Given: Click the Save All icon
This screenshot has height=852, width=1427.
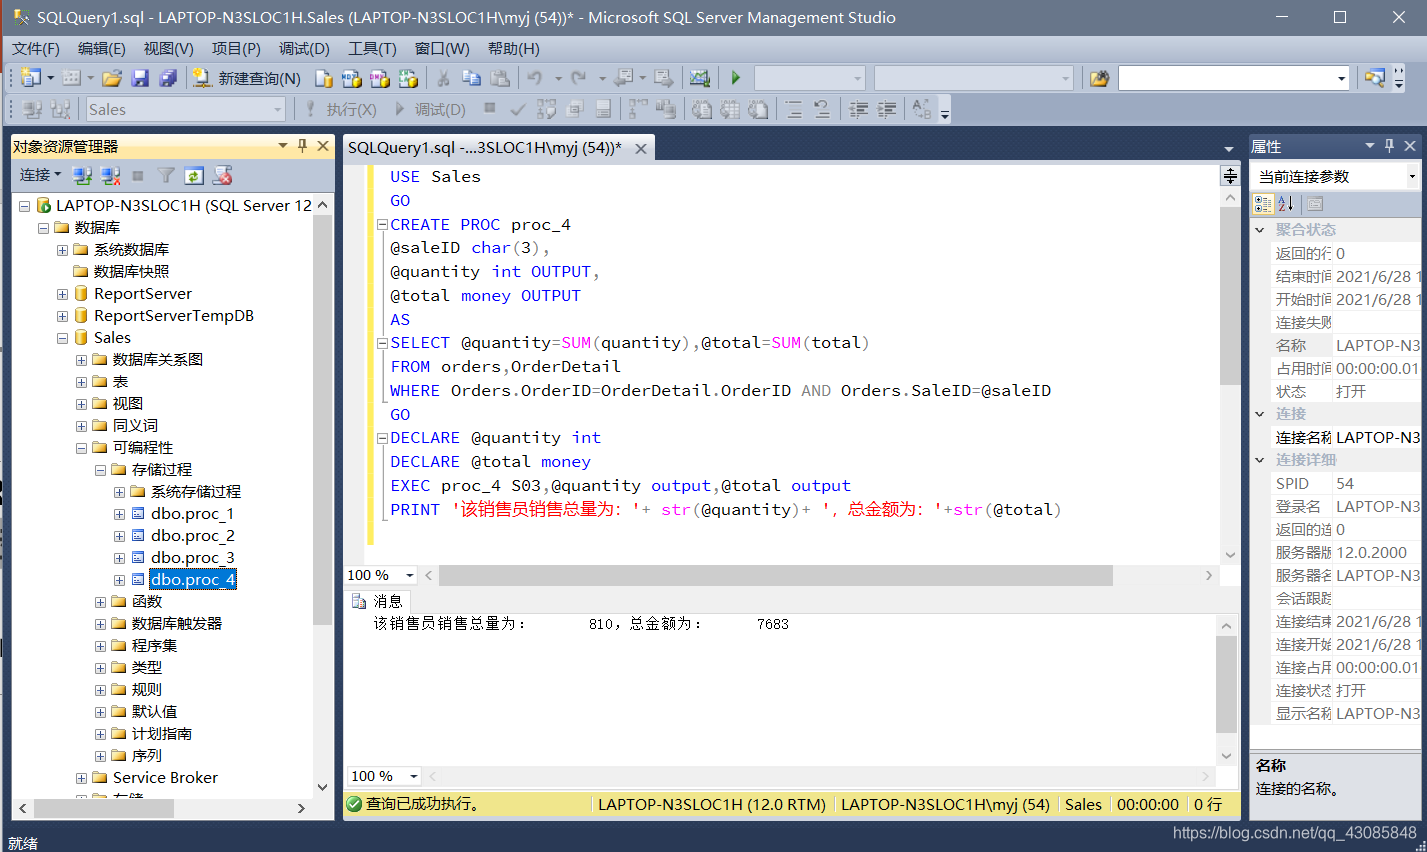Looking at the screenshot, I should coord(168,78).
